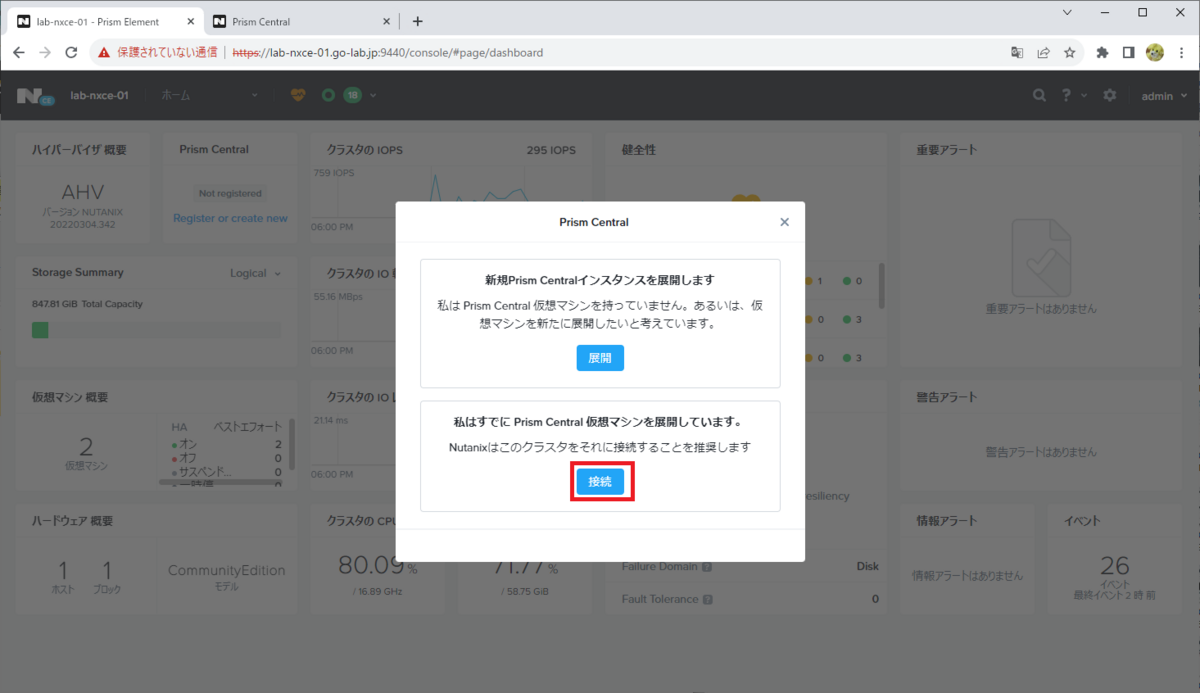The width and height of the screenshot is (1200, 693).
Task: Click the 295 IOPS value
Action: (551, 150)
